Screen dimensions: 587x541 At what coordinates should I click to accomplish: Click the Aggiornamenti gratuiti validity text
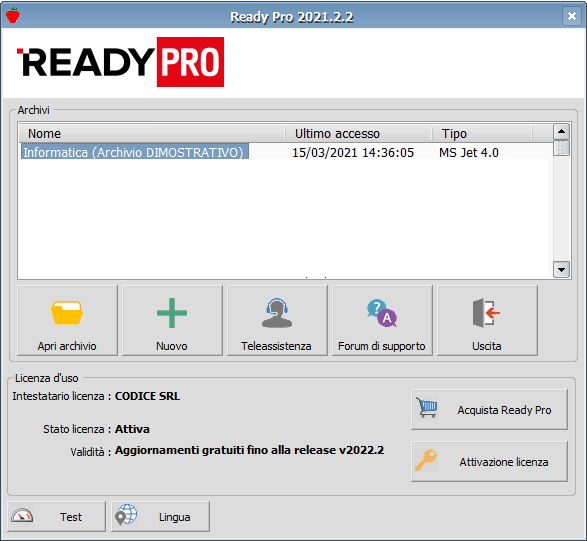(249, 450)
